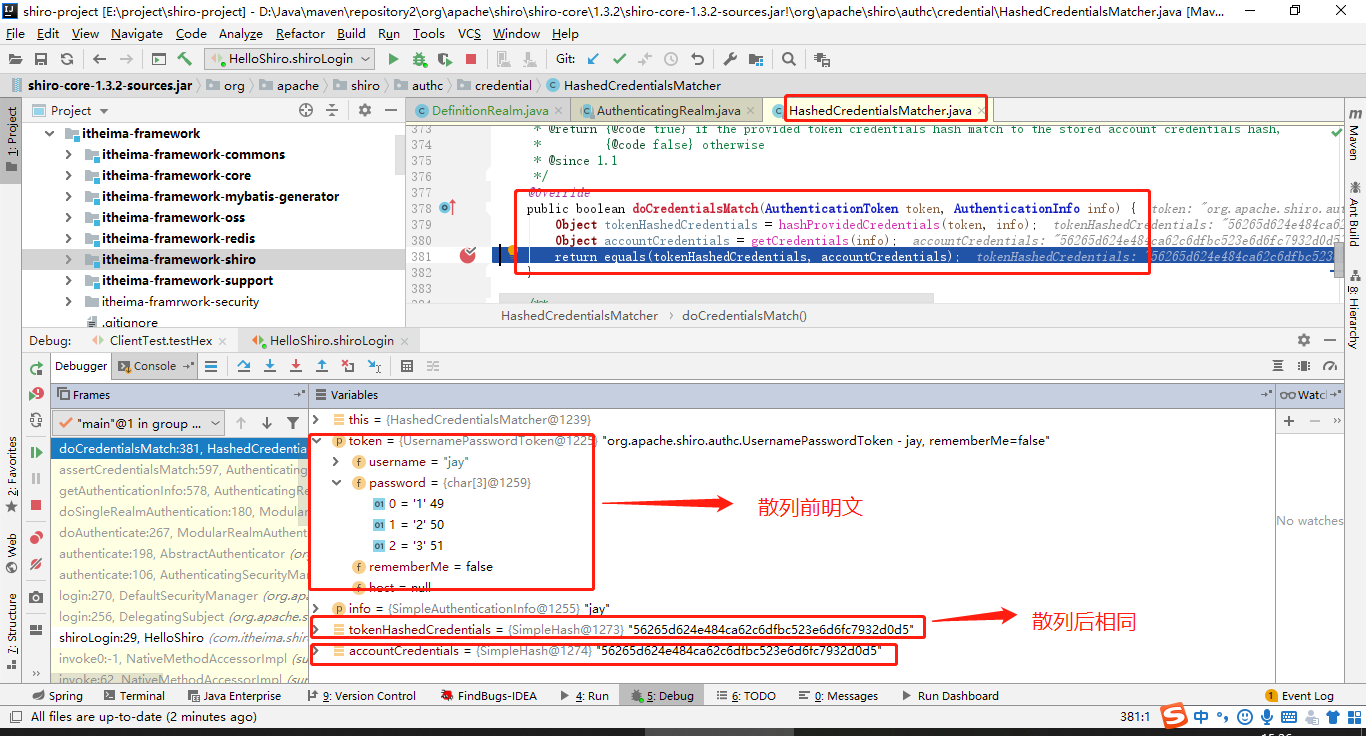Select the shiroLogin:29, HelloShiro stack frame
Screen dimensions: 1366x736
click(178, 638)
